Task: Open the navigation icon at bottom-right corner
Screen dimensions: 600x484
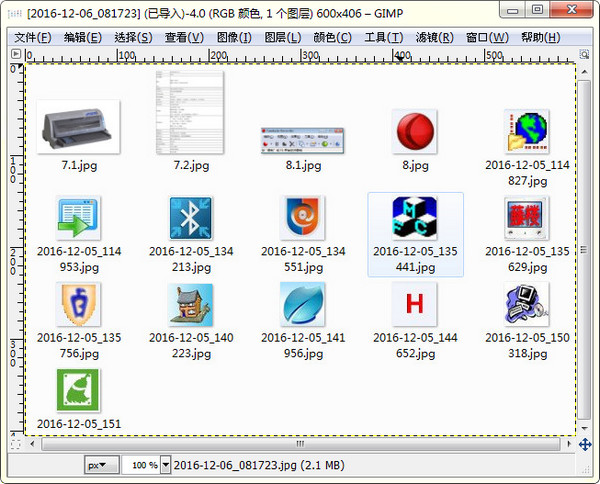Action: [585, 442]
